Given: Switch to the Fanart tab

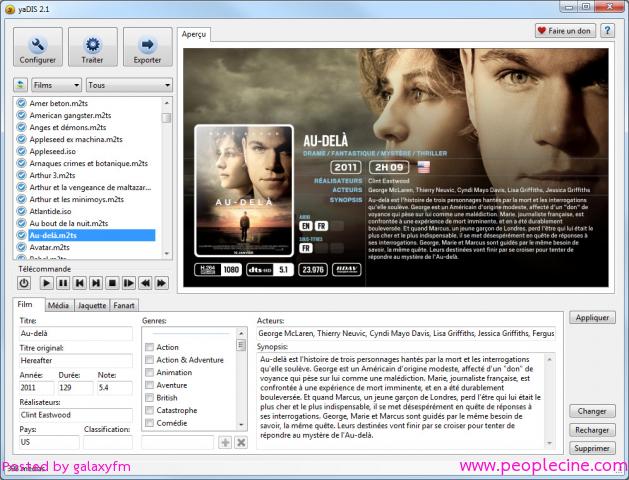Looking at the screenshot, I should click(x=124, y=306).
